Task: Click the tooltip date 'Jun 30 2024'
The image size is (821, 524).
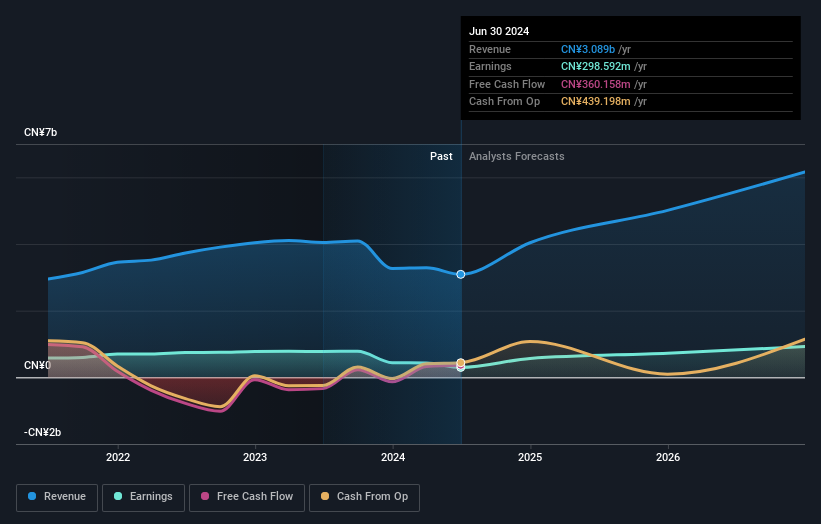Action: pos(499,31)
